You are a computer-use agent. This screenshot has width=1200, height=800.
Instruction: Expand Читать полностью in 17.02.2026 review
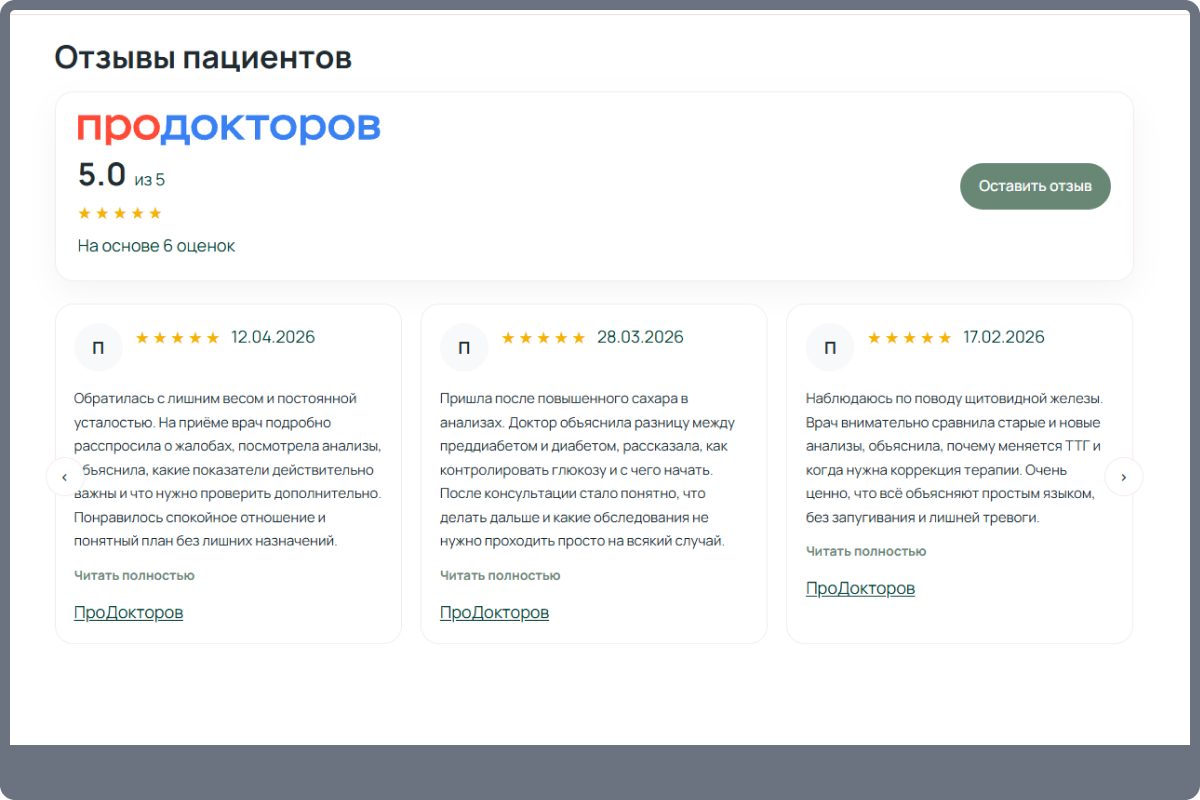[866, 551]
